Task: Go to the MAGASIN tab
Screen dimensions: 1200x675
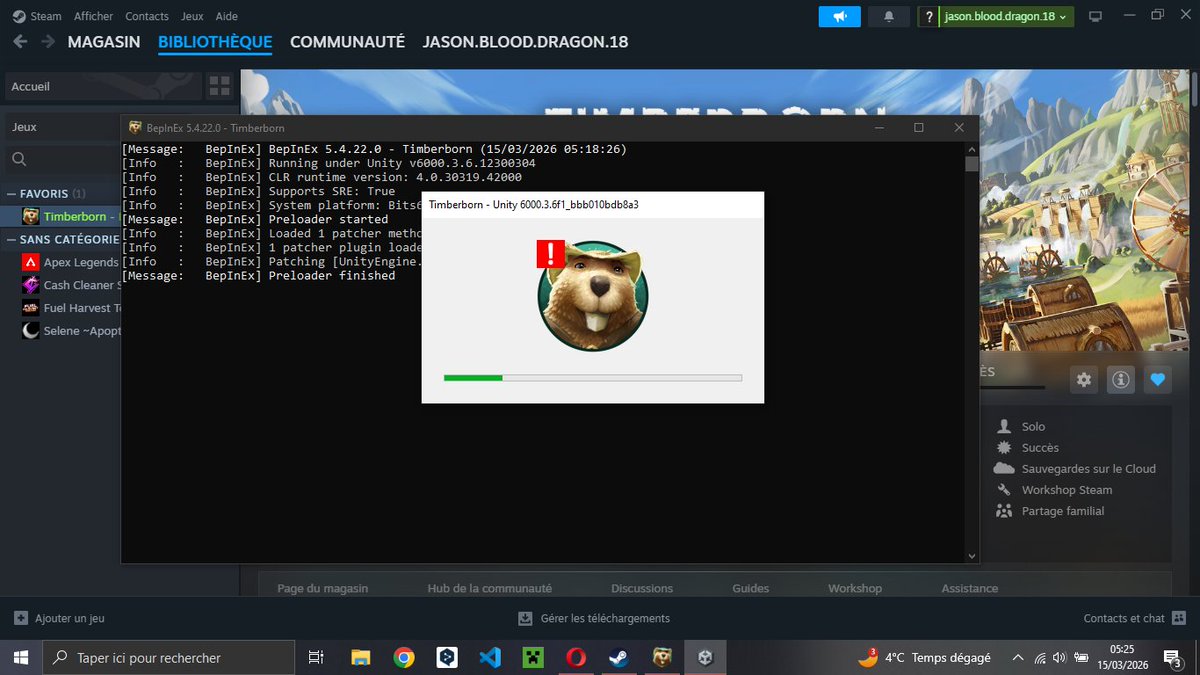Action: pyautogui.click(x=104, y=42)
